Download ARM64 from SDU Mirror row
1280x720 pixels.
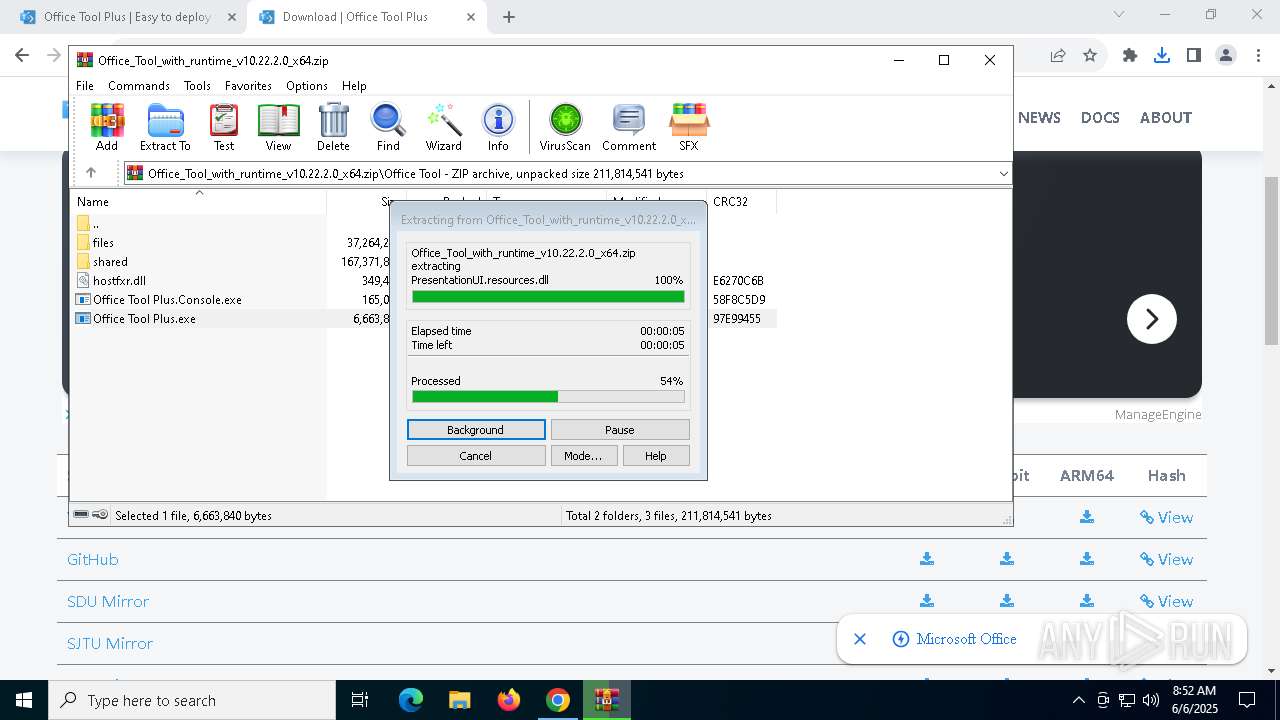[1087, 601]
